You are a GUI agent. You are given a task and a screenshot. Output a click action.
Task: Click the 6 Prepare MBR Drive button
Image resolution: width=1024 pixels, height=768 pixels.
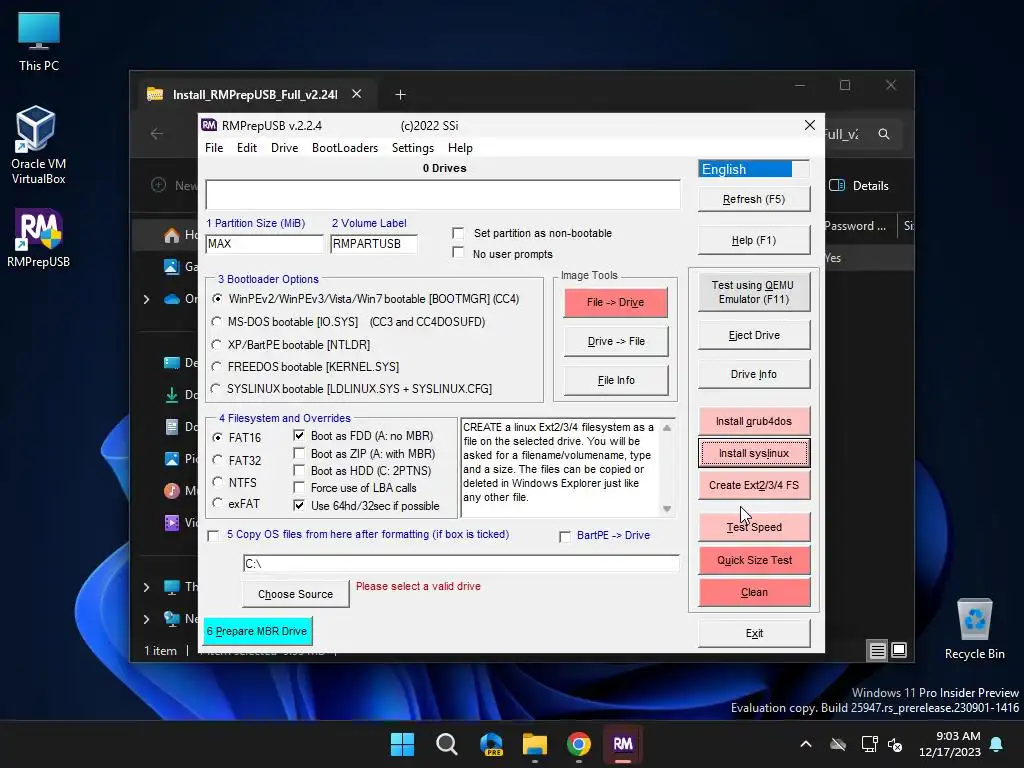pyautogui.click(x=257, y=631)
